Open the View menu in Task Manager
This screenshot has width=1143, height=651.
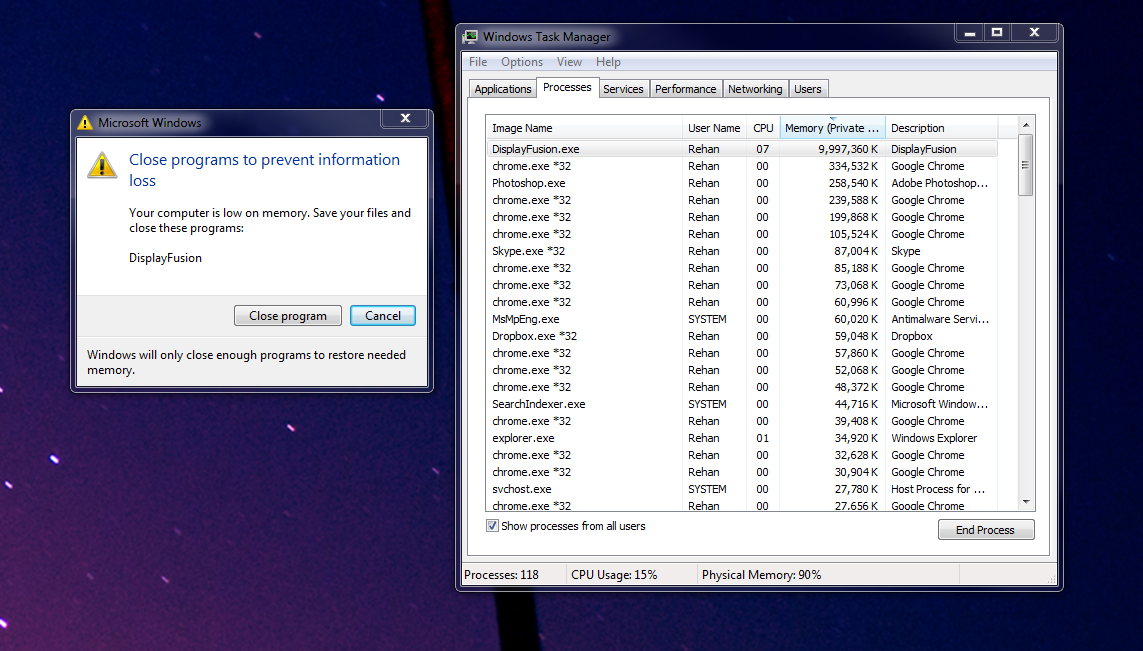tap(569, 62)
